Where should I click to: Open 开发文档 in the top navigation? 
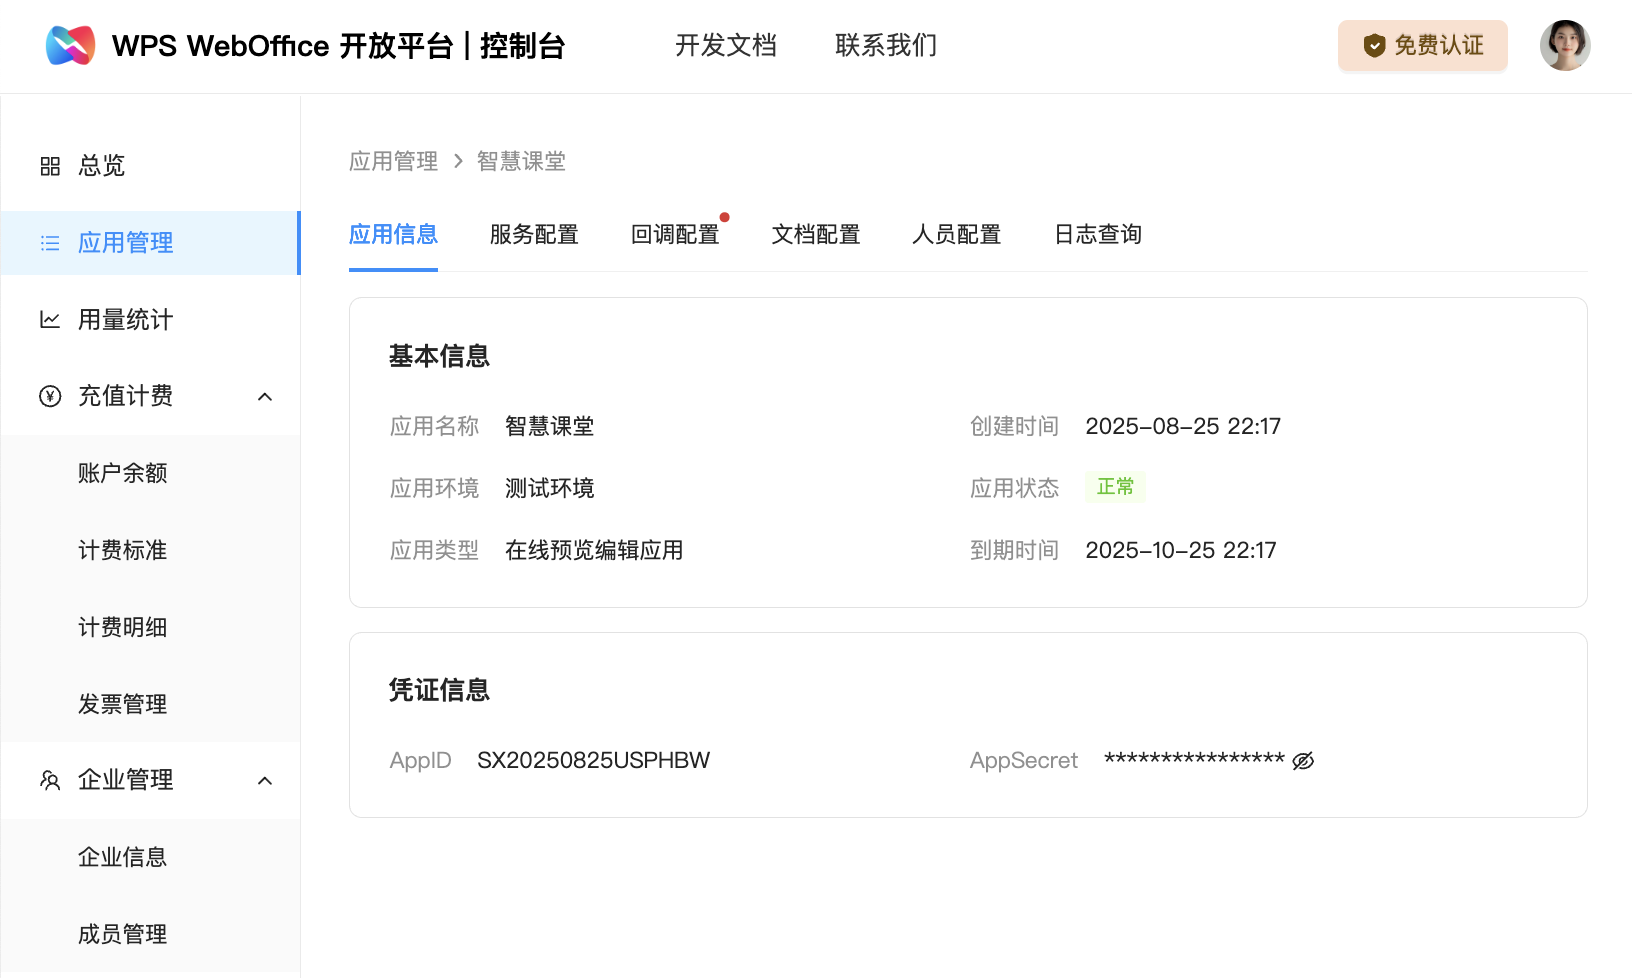pyautogui.click(x=725, y=46)
